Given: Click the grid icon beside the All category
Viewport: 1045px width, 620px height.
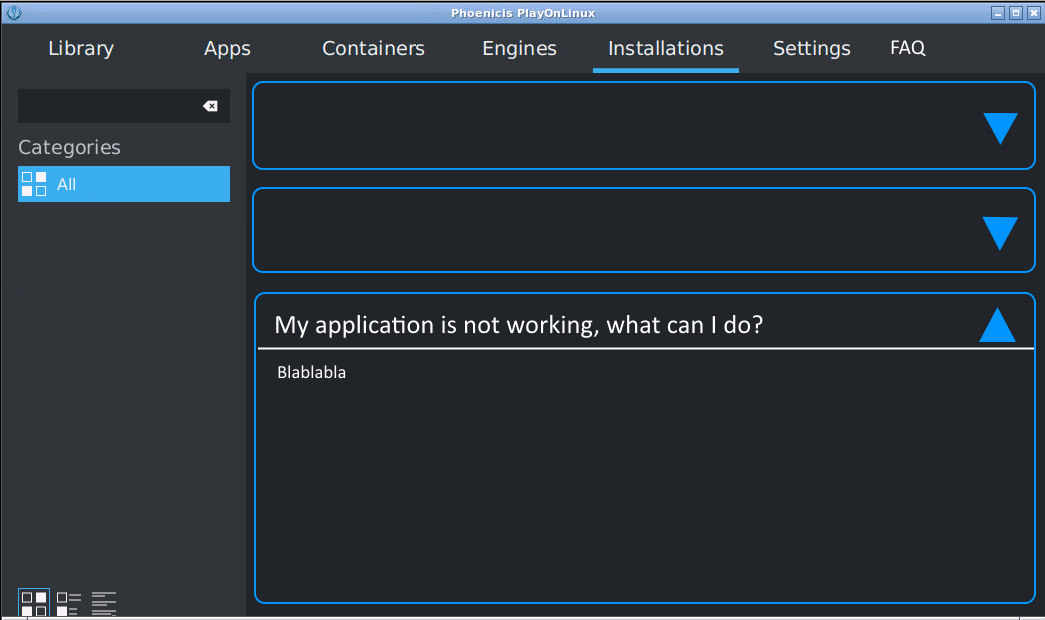Looking at the screenshot, I should [33, 184].
